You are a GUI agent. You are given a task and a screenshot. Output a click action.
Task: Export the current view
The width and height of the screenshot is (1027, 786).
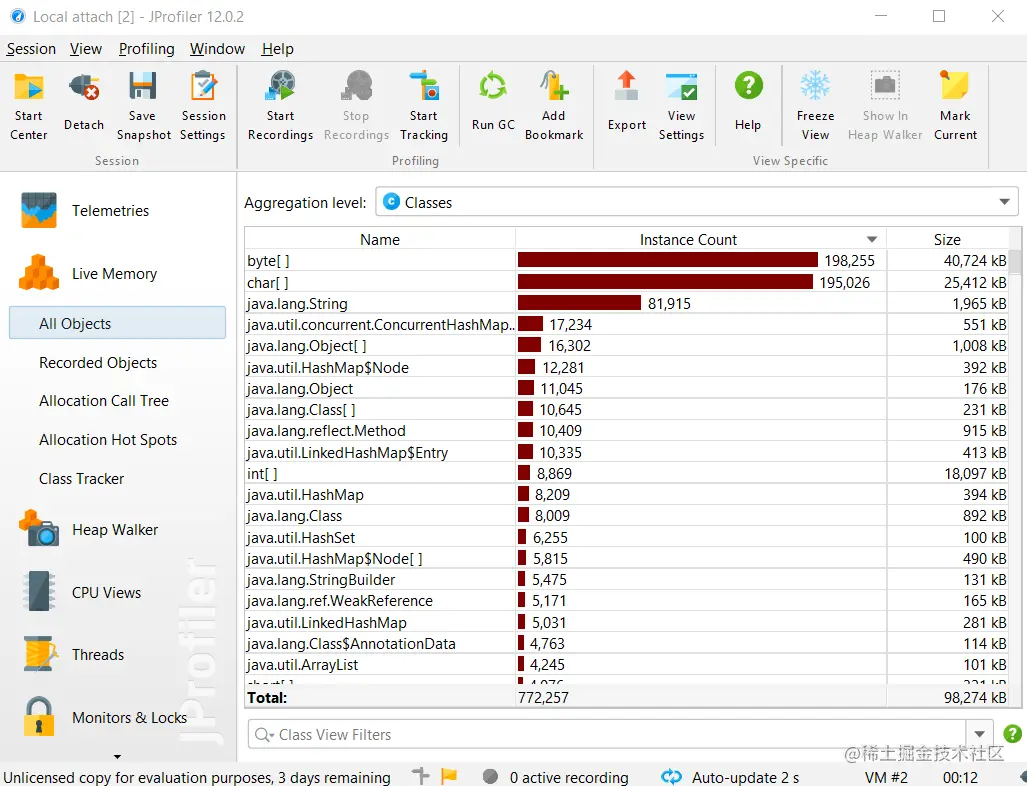pos(627,102)
